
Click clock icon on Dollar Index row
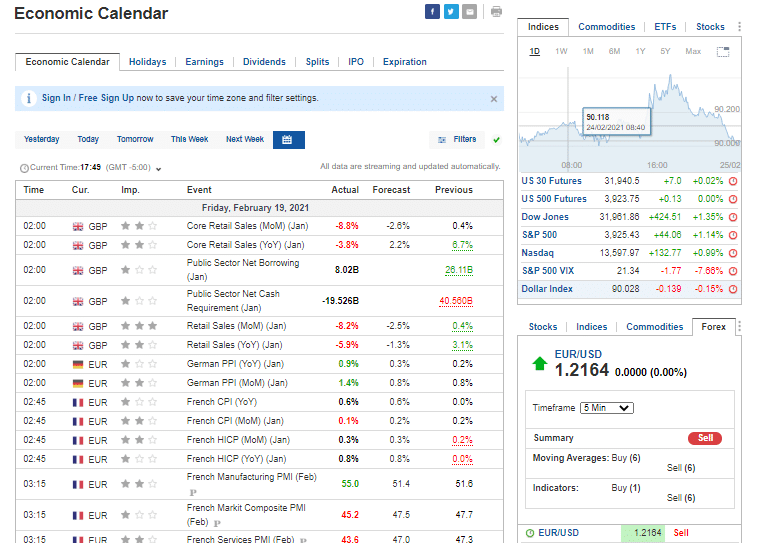click(x=733, y=289)
